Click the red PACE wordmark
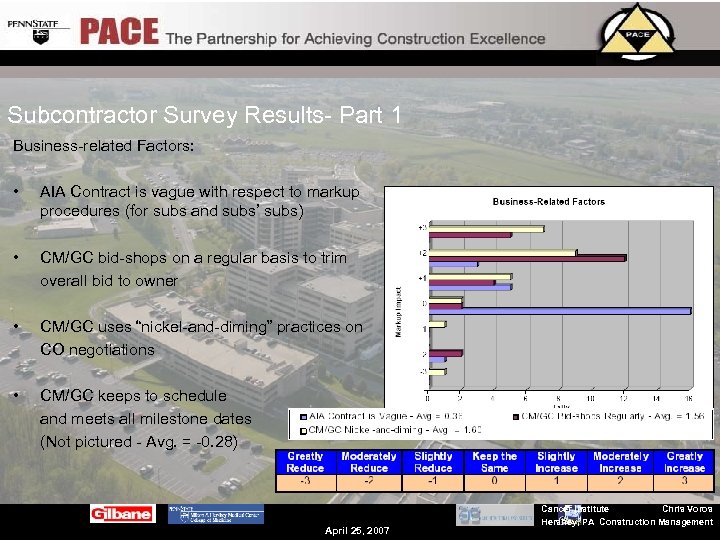 (x=119, y=32)
